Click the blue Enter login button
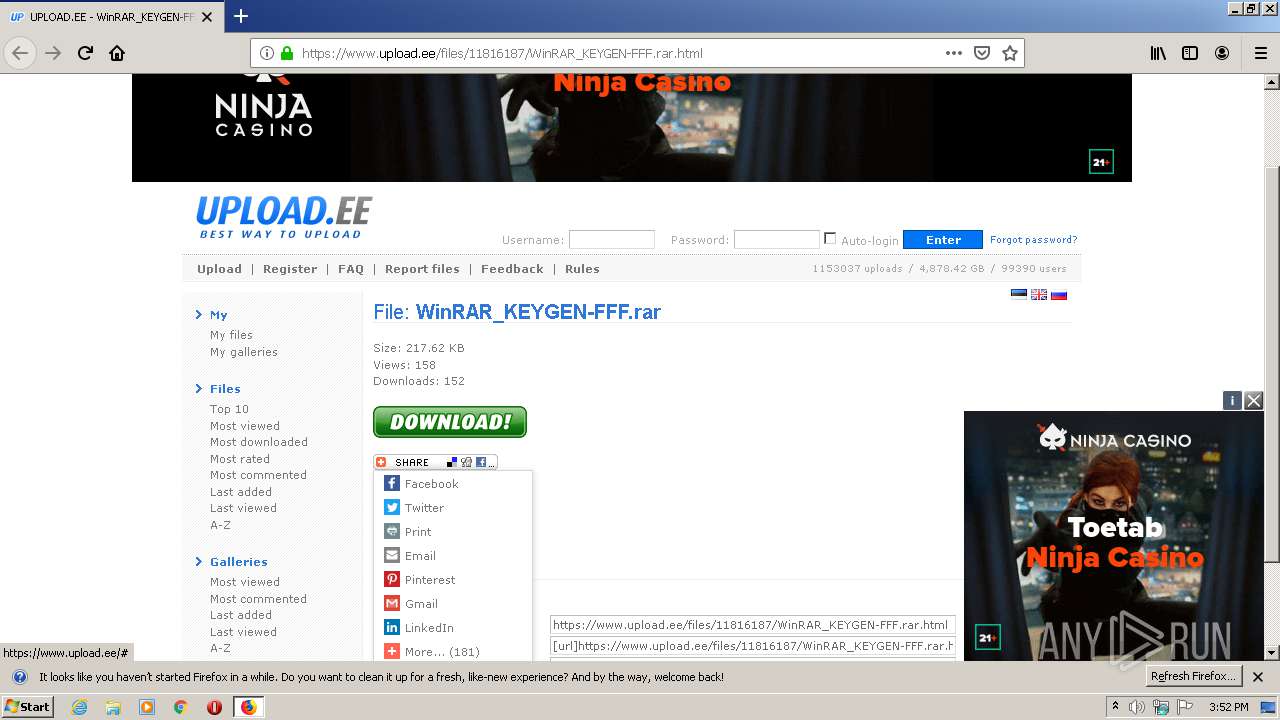This screenshot has width=1280, height=720. [x=943, y=240]
